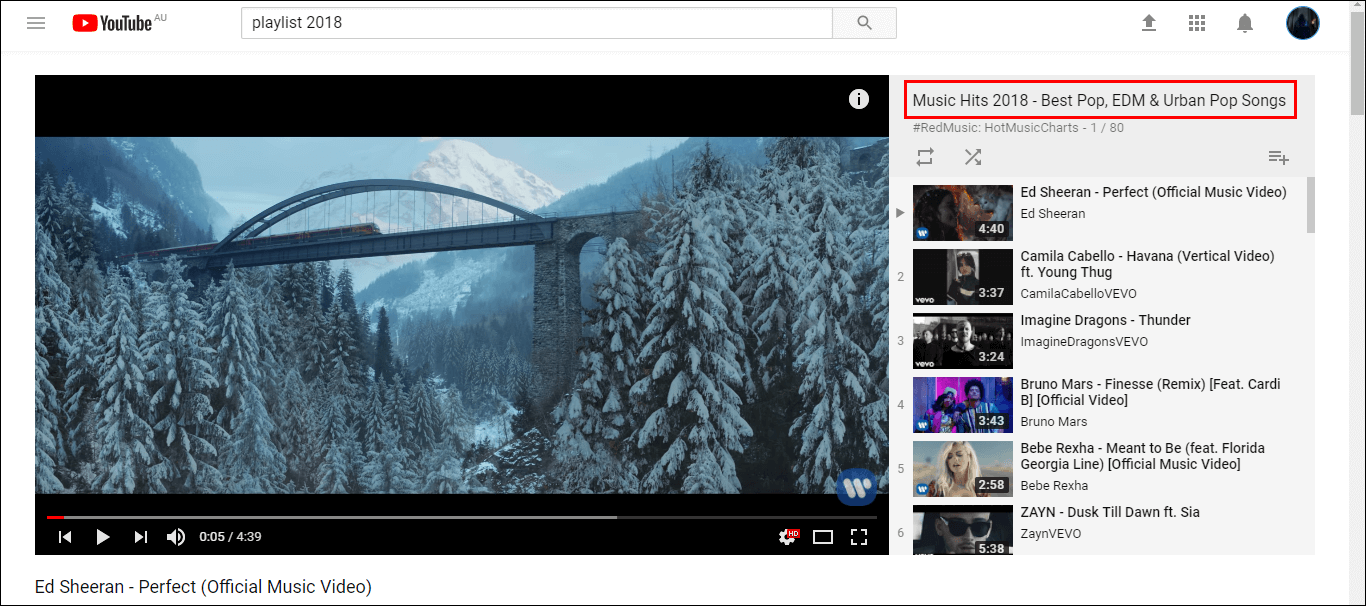The image size is (1366, 606).
Task: Toggle loop playlist
Action: (x=925, y=157)
